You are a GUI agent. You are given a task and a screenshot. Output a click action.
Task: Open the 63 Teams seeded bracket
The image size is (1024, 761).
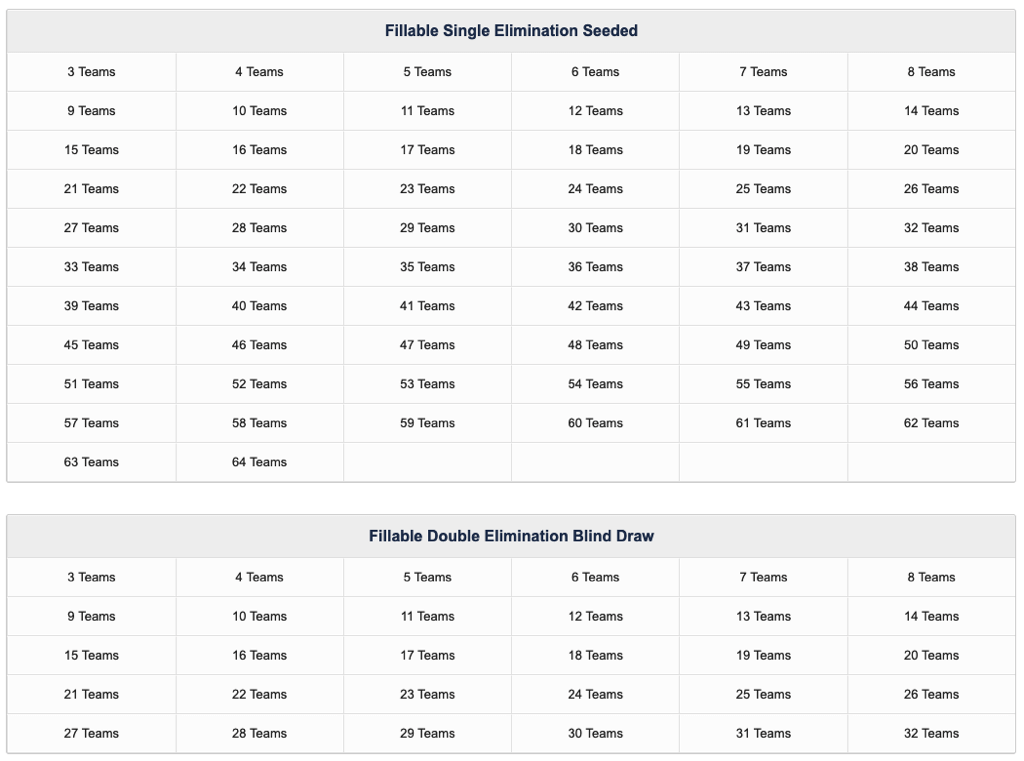(91, 462)
